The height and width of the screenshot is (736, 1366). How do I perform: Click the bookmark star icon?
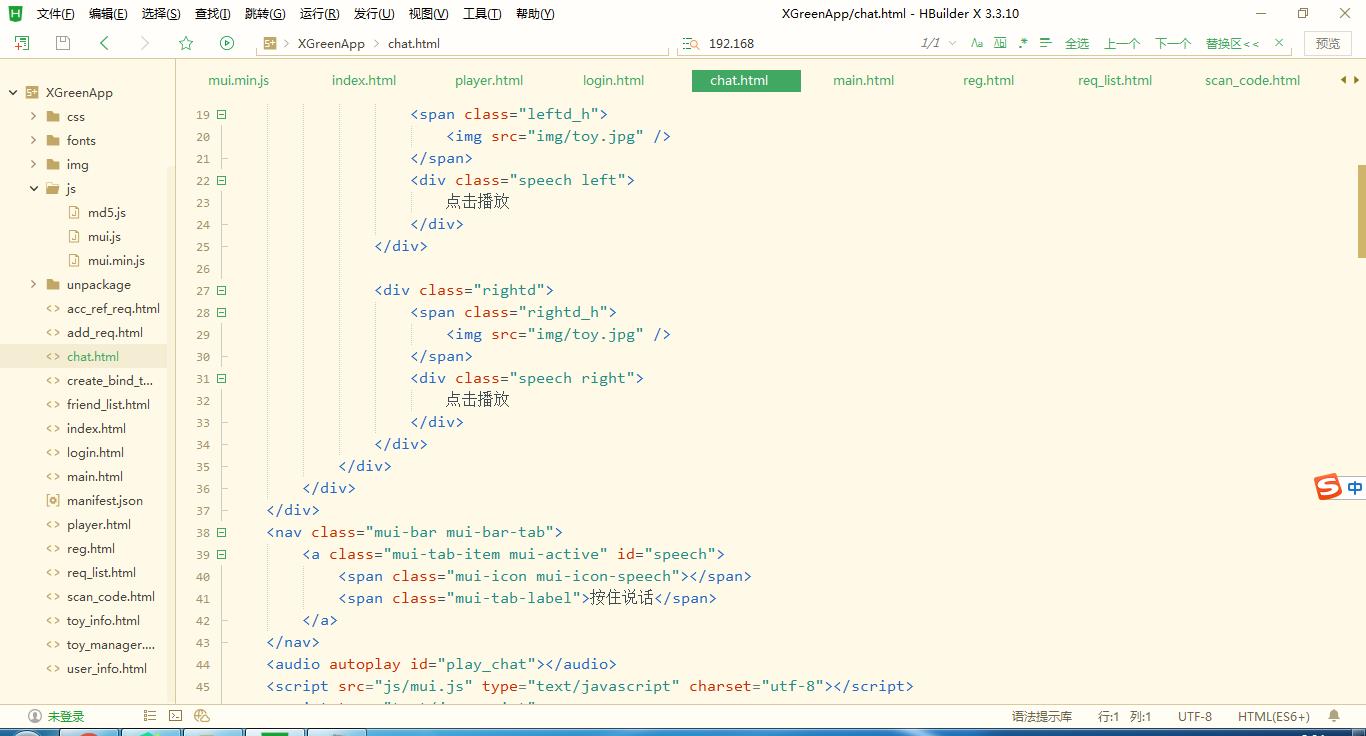pyautogui.click(x=186, y=43)
